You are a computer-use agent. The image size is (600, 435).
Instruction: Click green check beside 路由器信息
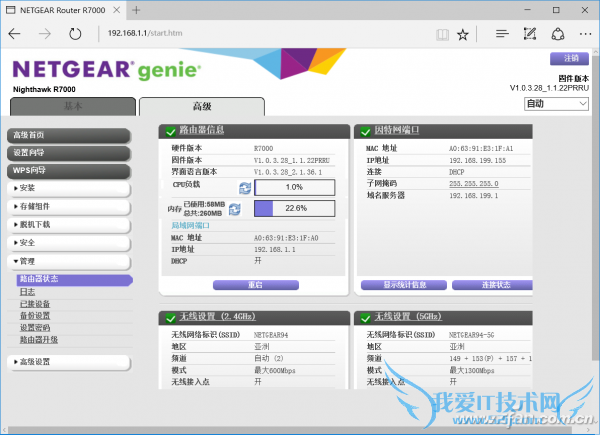click(x=170, y=131)
